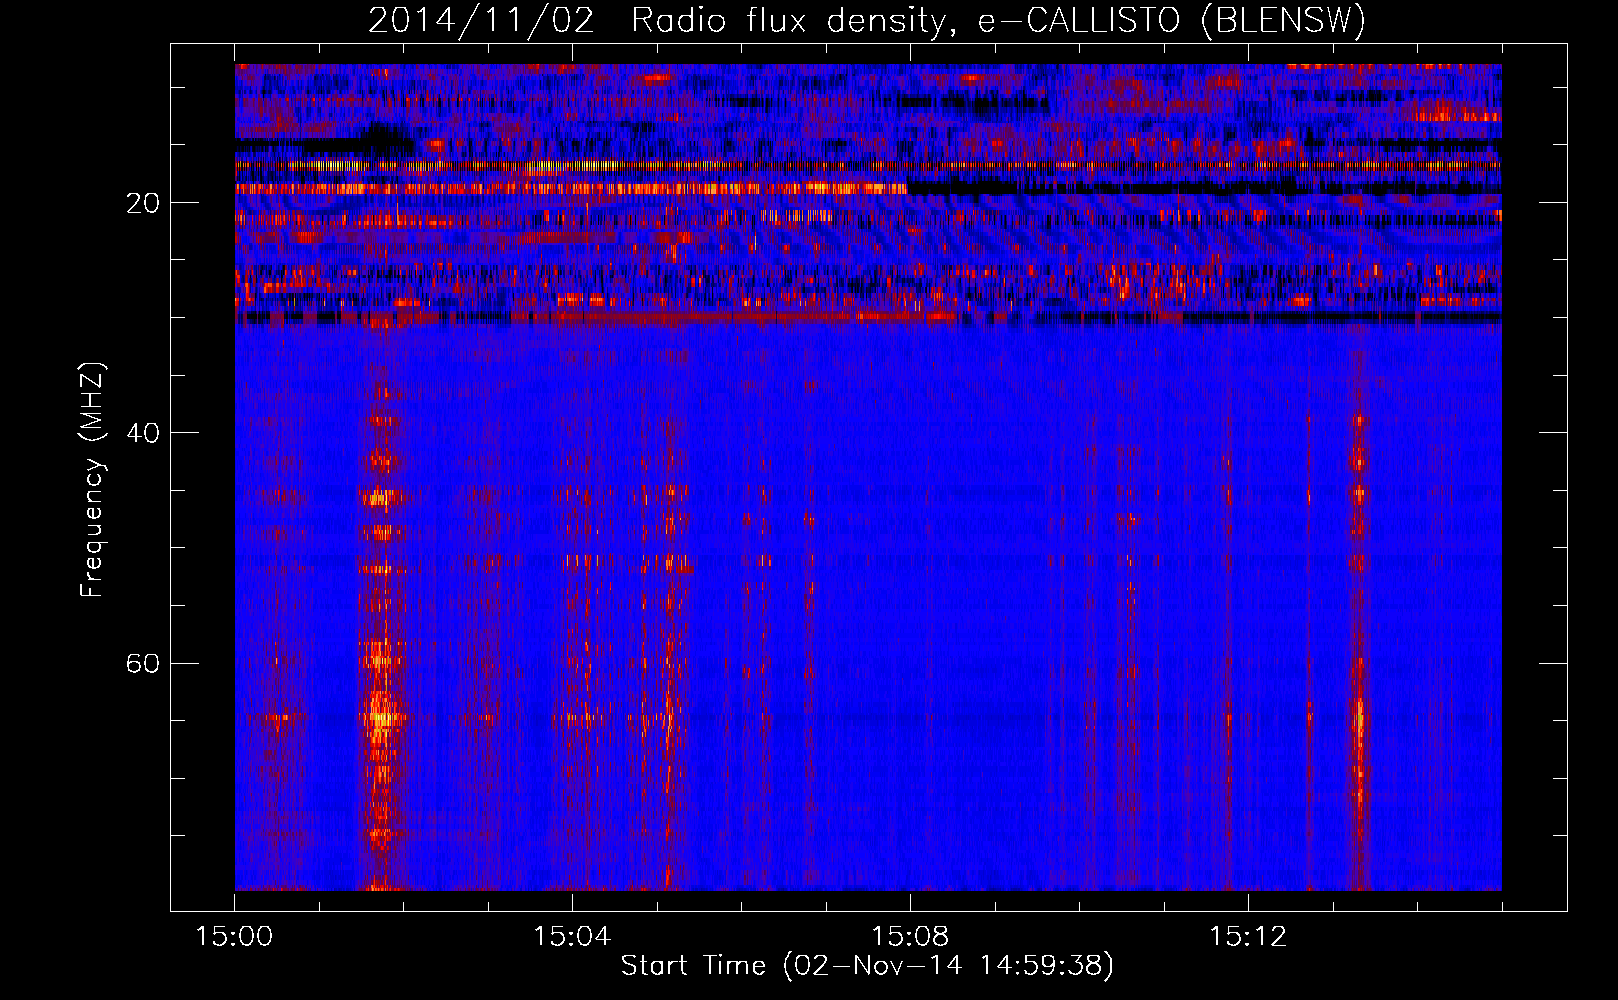Click the 'Start Time (02-Nov-14 14:59:38)' label
1618x1000 pixels.
click(867, 966)
